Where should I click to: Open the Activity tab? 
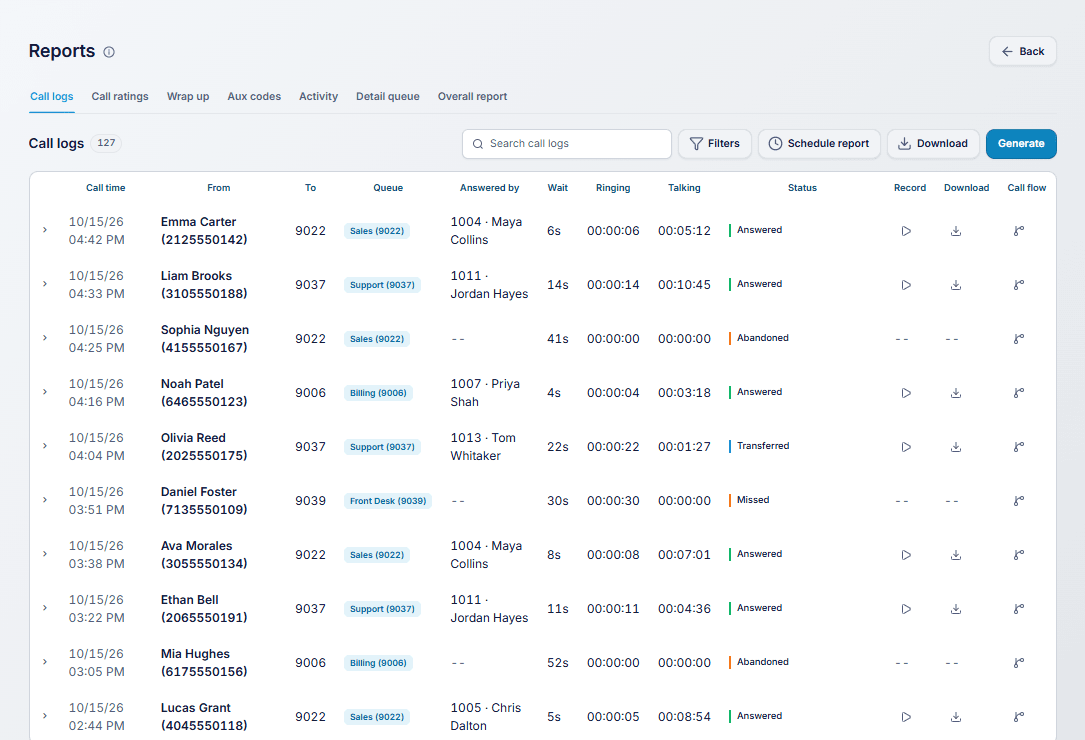point(318,96)
